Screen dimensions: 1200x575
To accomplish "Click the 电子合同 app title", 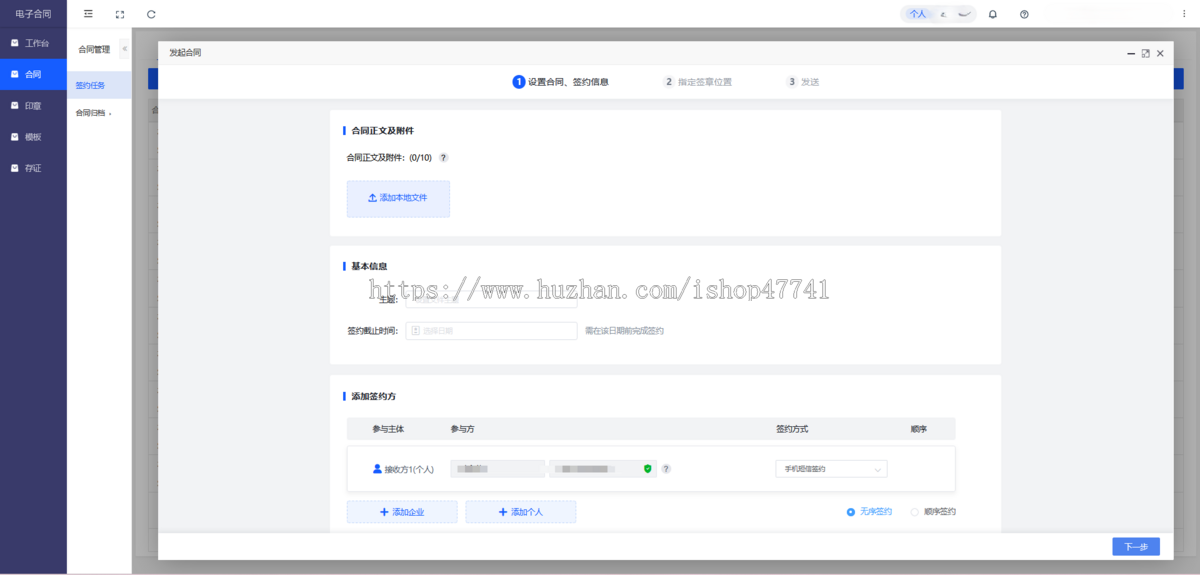I will (33, 14).
